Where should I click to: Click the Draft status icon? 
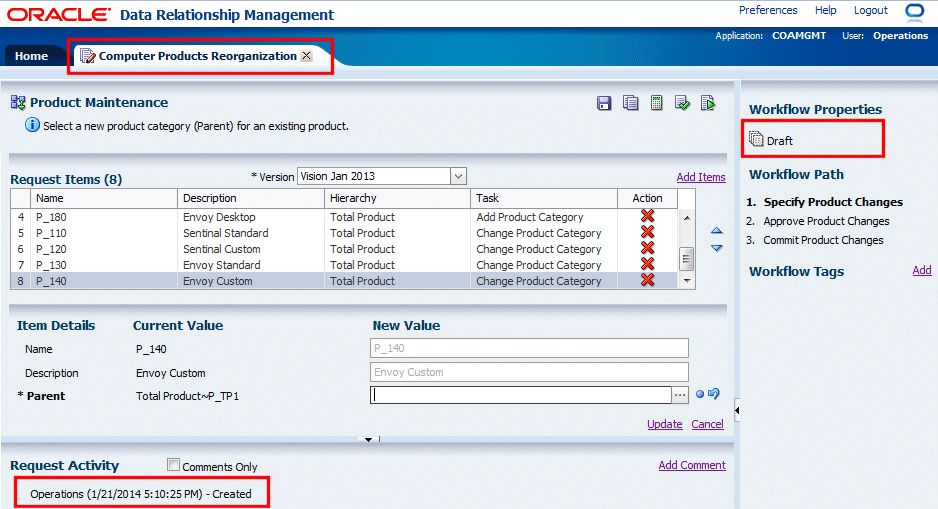tap(756, 139)
